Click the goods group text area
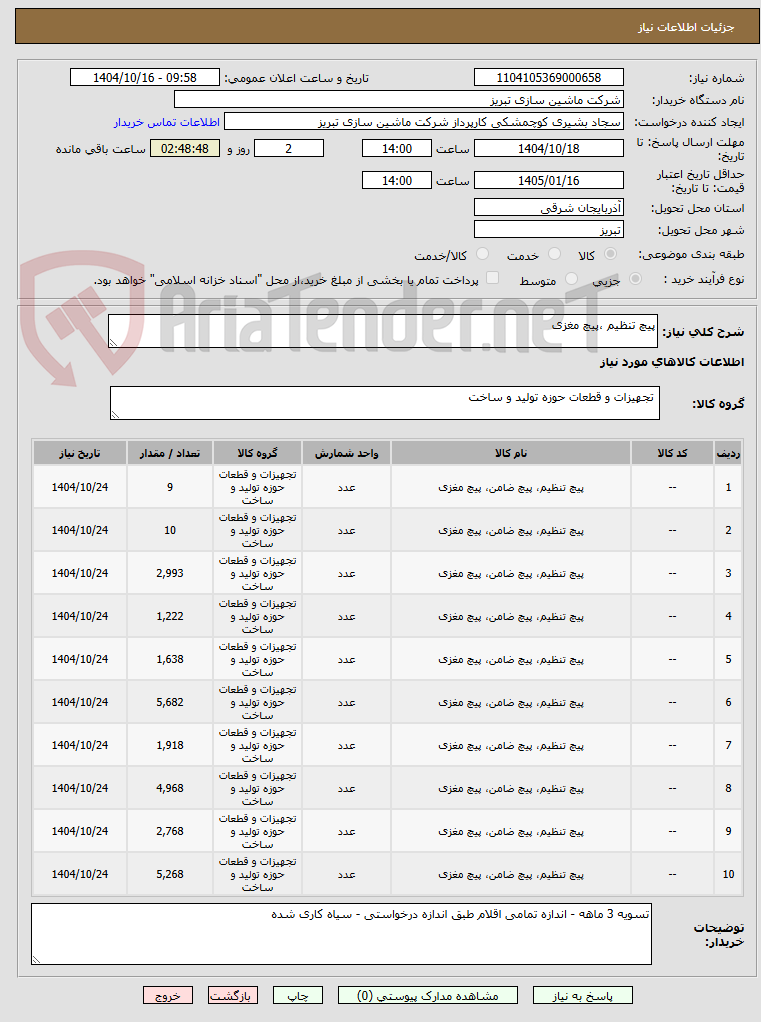 (385, 403)
